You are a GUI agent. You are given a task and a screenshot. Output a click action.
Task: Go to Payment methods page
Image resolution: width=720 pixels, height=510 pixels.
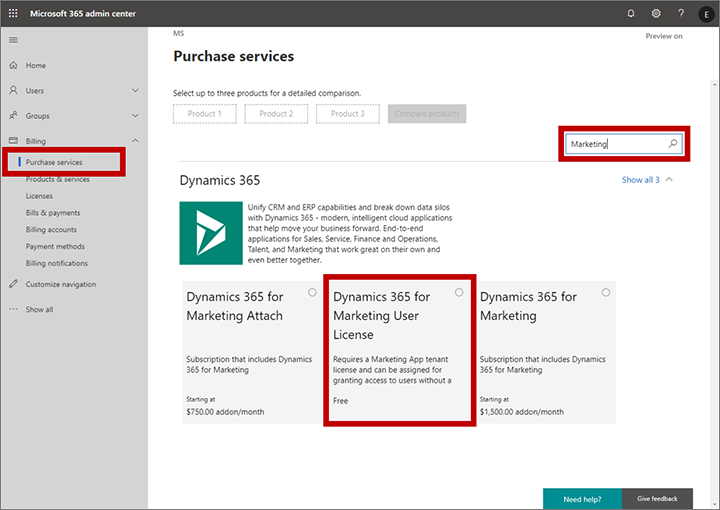coord(55,246)
